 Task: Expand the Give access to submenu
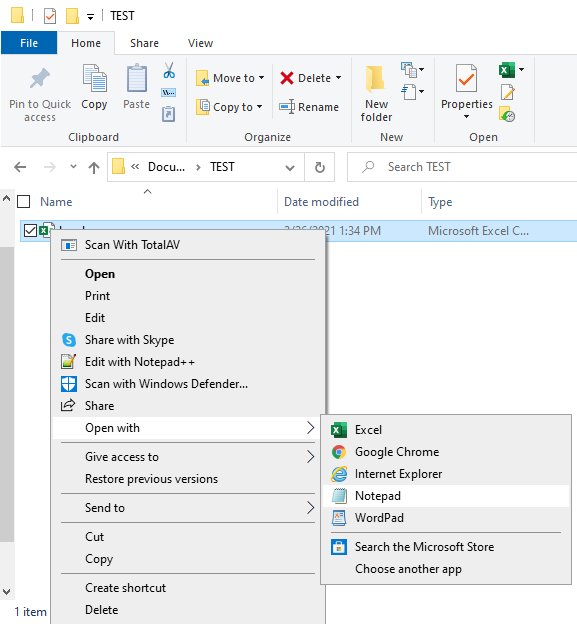tap(188, 457)
